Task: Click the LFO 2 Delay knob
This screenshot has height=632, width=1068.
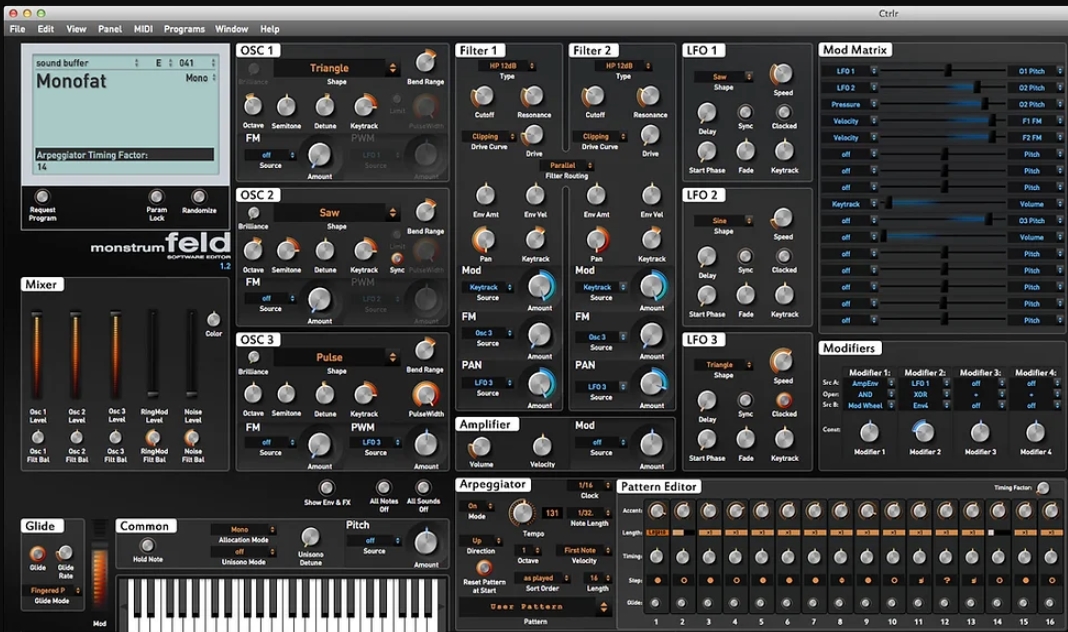Action: point(707,257)
